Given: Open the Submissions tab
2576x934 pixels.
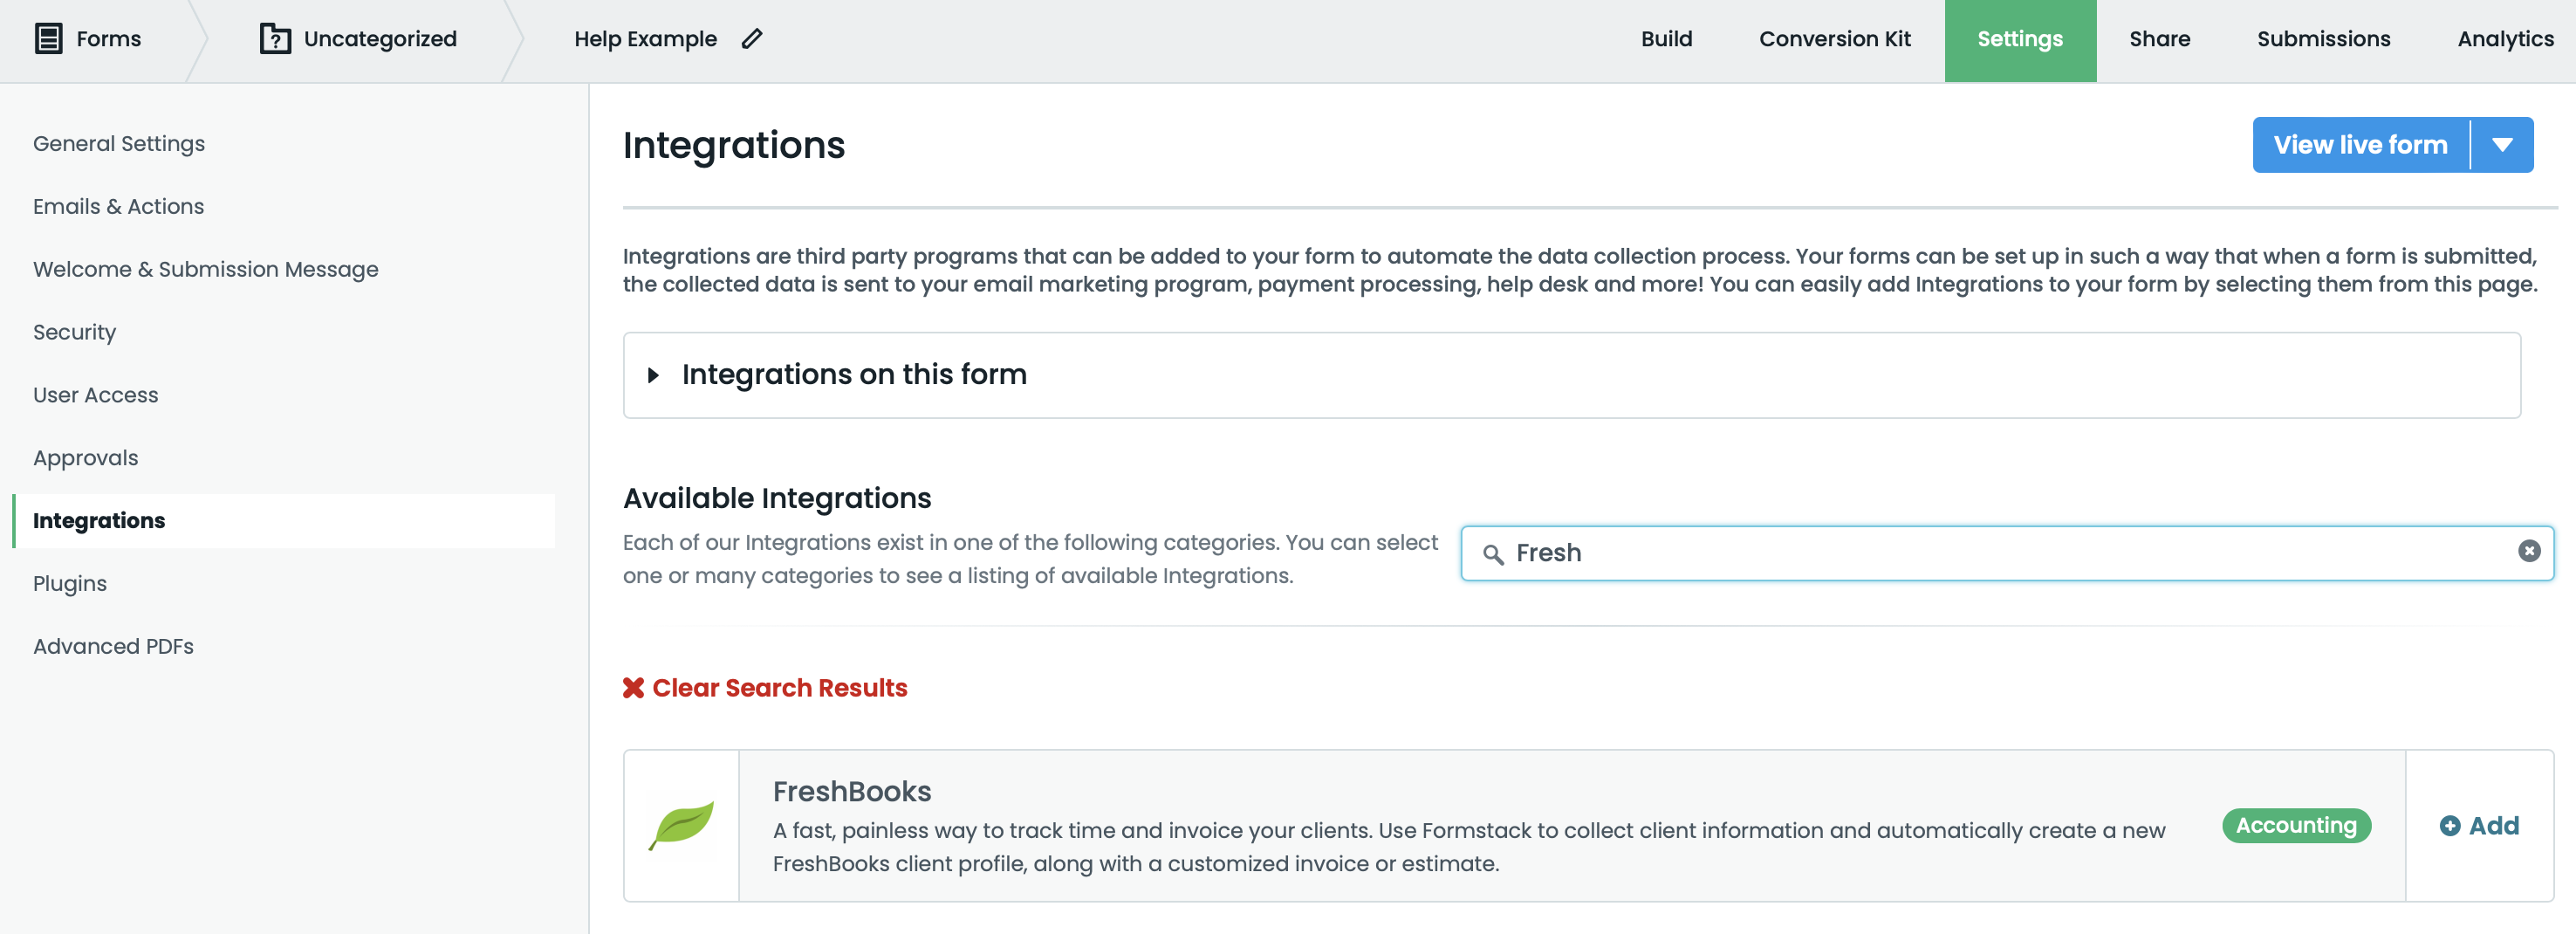Looking at the screenshot, I should 2323,39.
